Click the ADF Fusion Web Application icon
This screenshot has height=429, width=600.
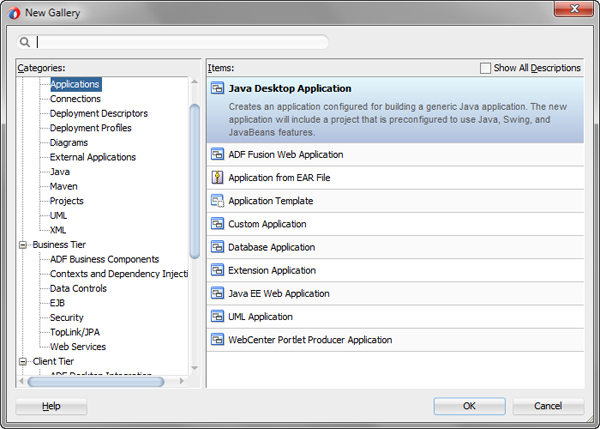pos(217,155)
